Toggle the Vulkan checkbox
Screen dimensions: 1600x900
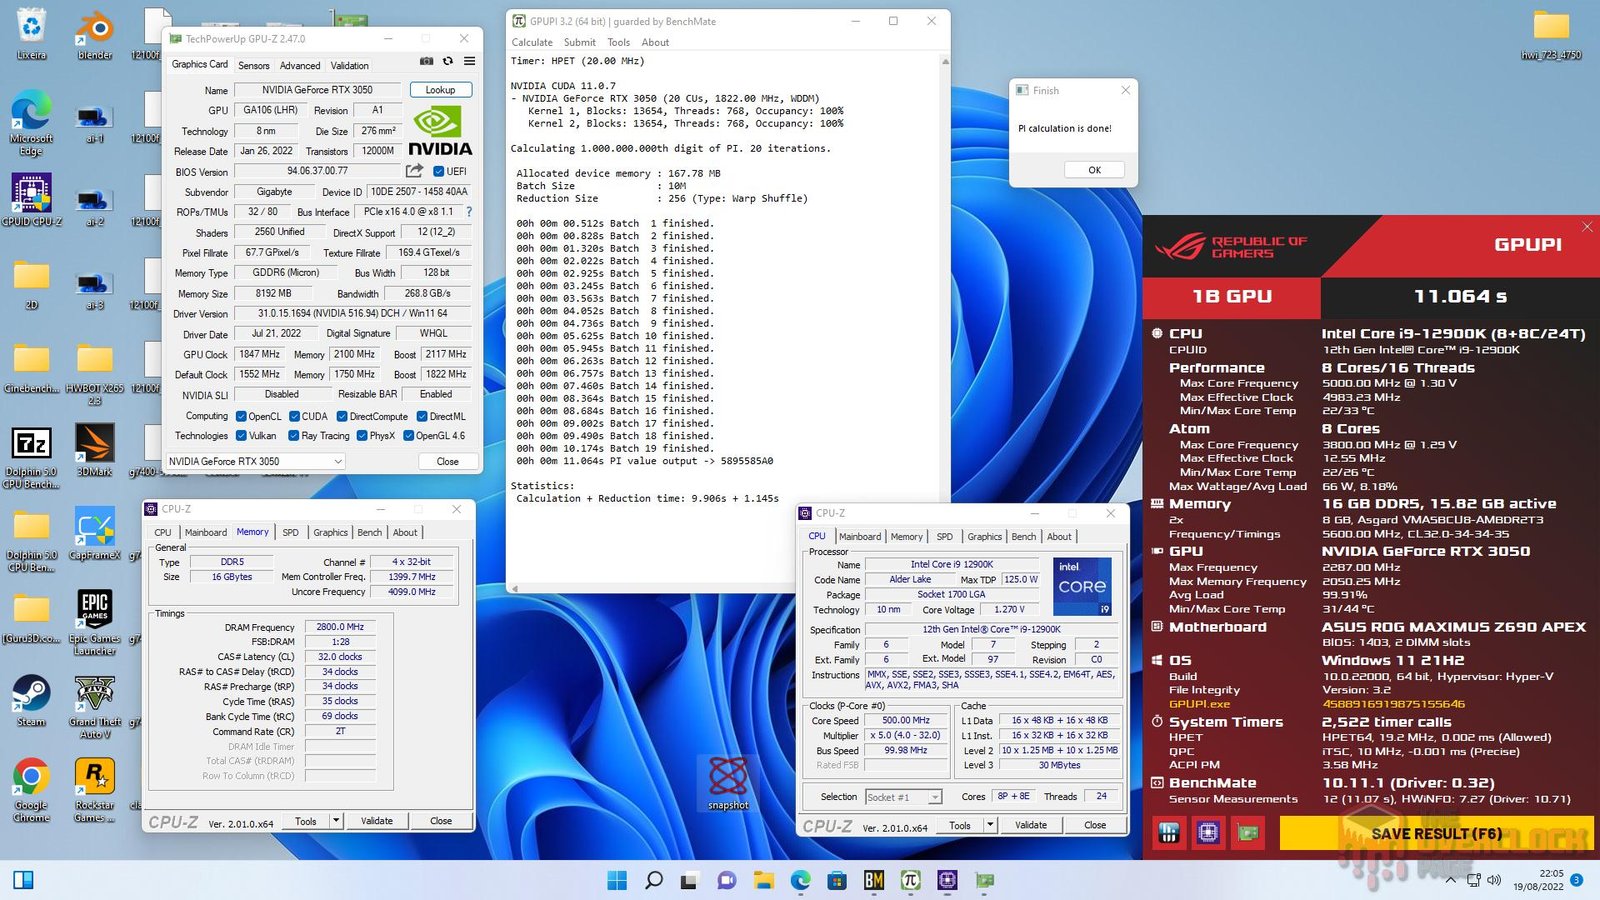[241, 435]
